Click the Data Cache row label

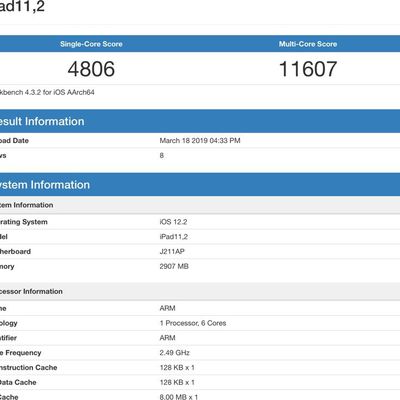point(18,382)
